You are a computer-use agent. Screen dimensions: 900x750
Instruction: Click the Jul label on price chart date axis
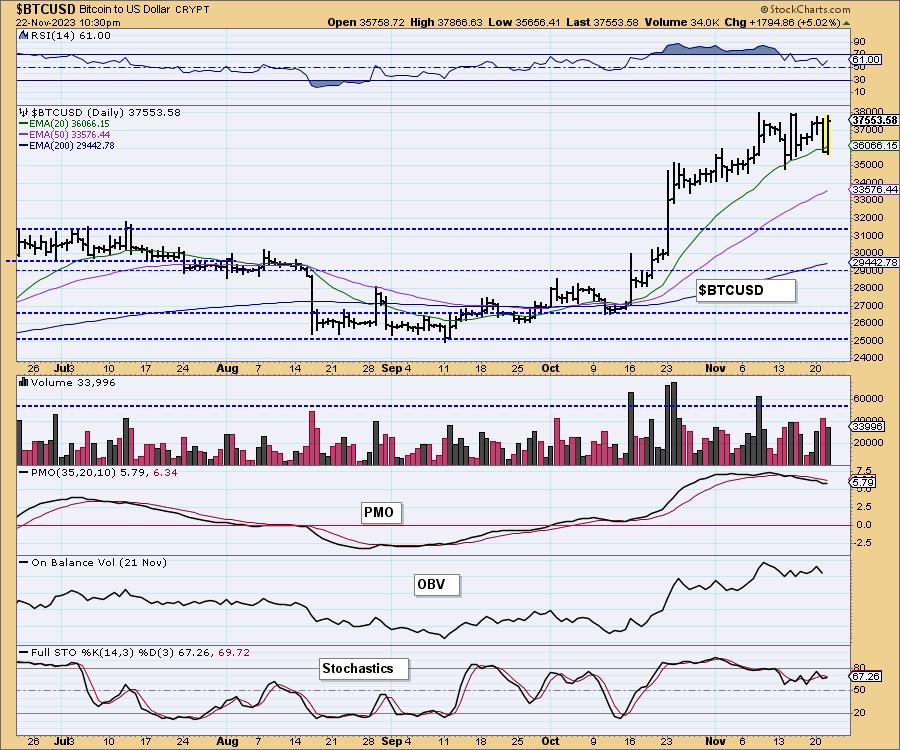coord(62,368)
